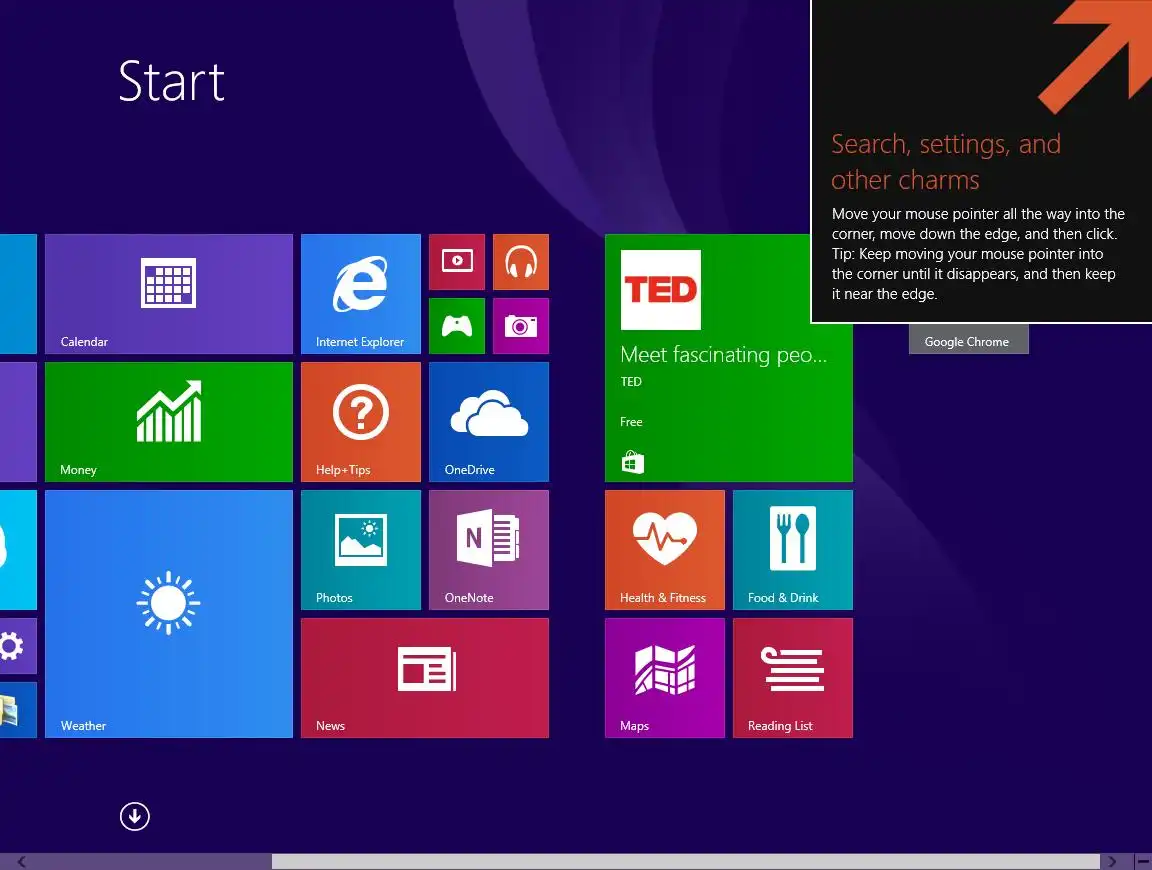Click 'Search, settings, and other charms' heading

click(x=946, y=162)
